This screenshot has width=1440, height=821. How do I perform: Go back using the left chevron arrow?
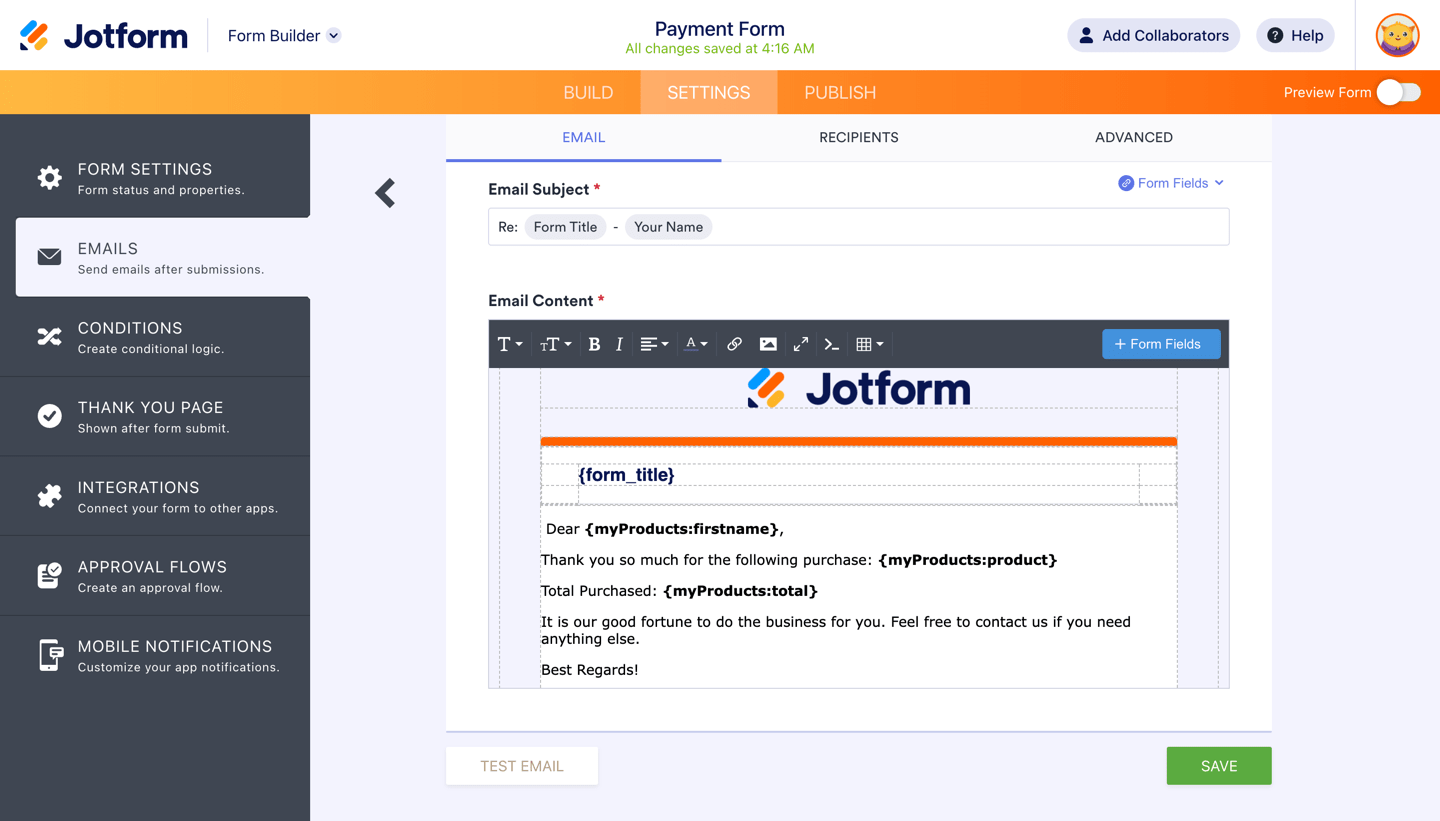pyautogui.click(x=385, y=193)
